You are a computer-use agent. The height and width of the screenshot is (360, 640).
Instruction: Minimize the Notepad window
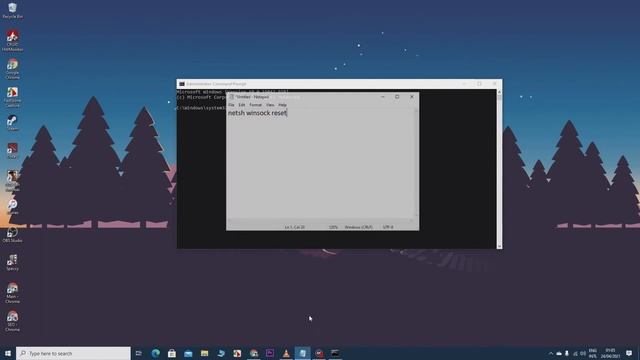(x=382, y=97)
